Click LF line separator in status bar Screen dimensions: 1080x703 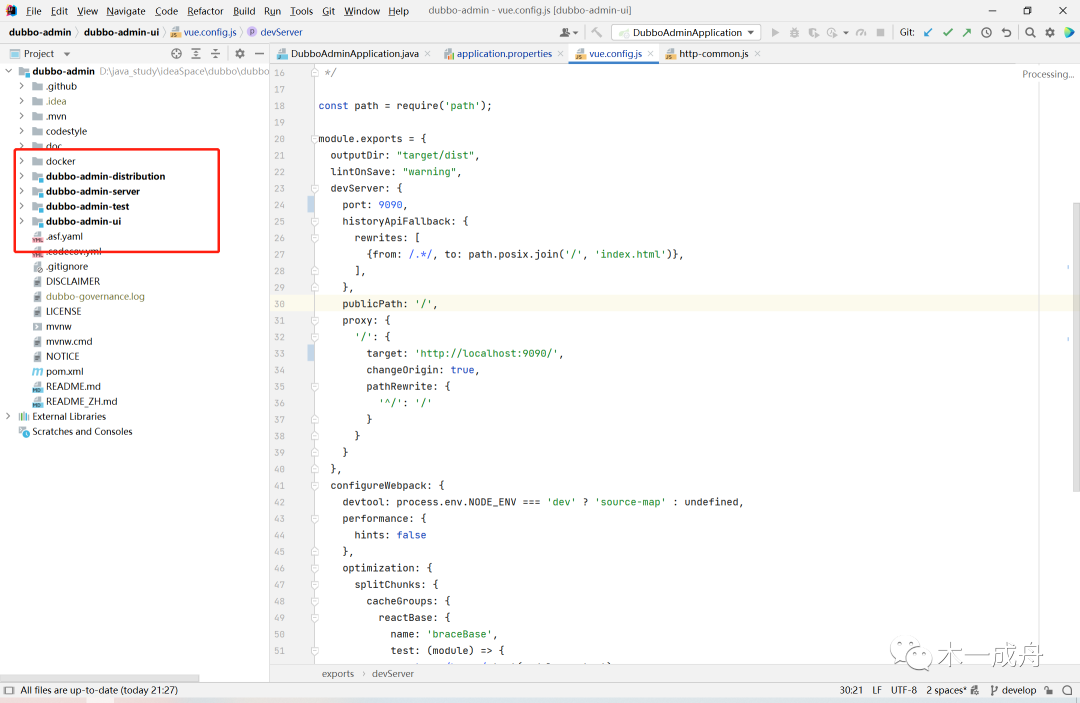point(877,690)
